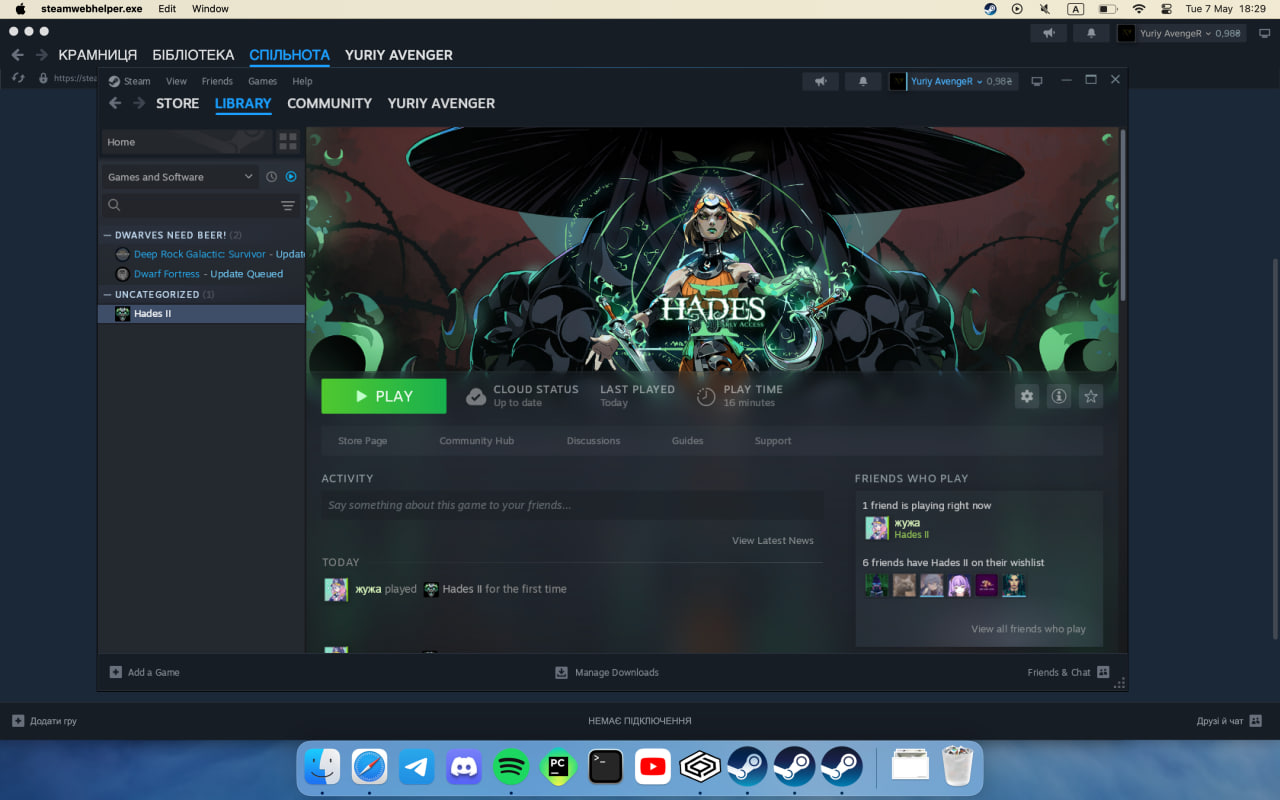This screenshot has height=800, width=1280.
Task: Open announcements megaphone in the front Steam window
Action: [x=820, y=81]
